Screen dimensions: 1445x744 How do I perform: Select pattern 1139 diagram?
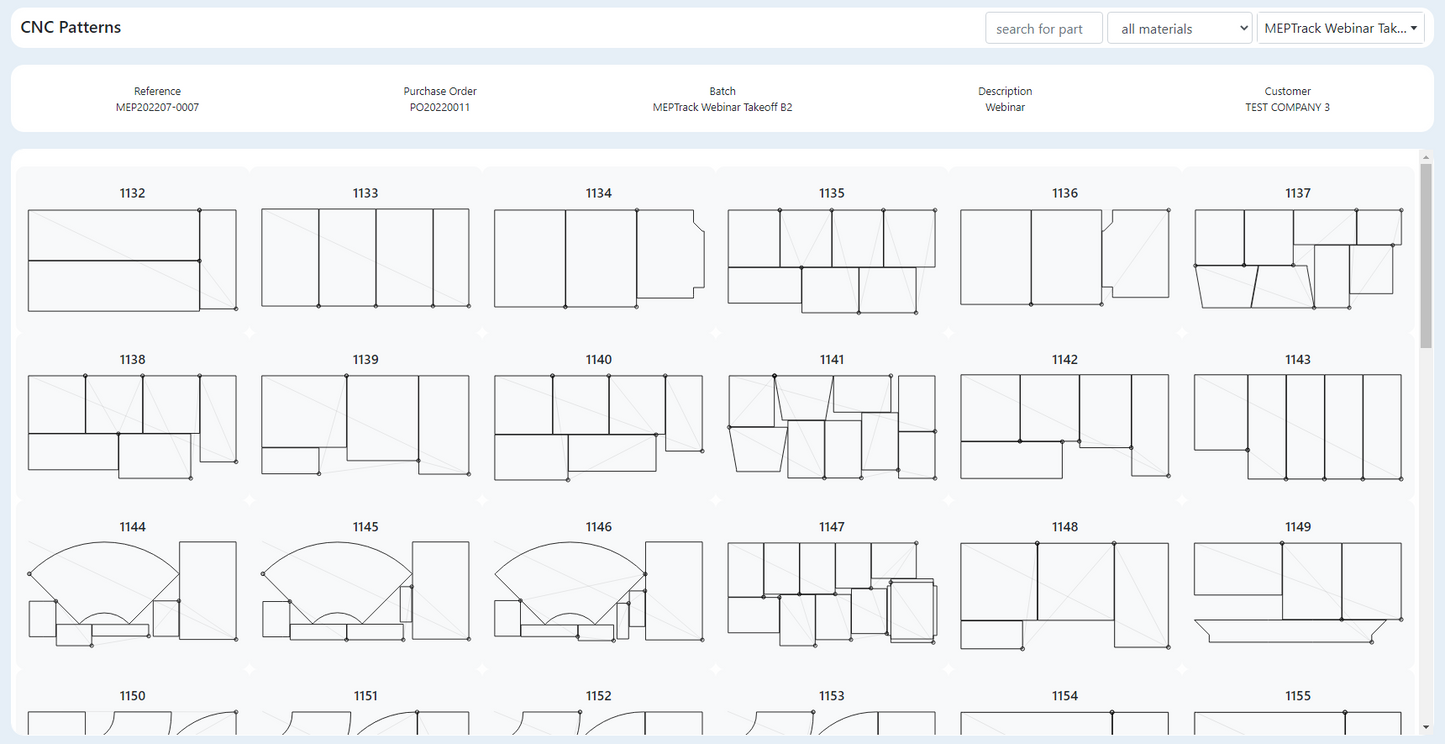(x=365, y=426)
